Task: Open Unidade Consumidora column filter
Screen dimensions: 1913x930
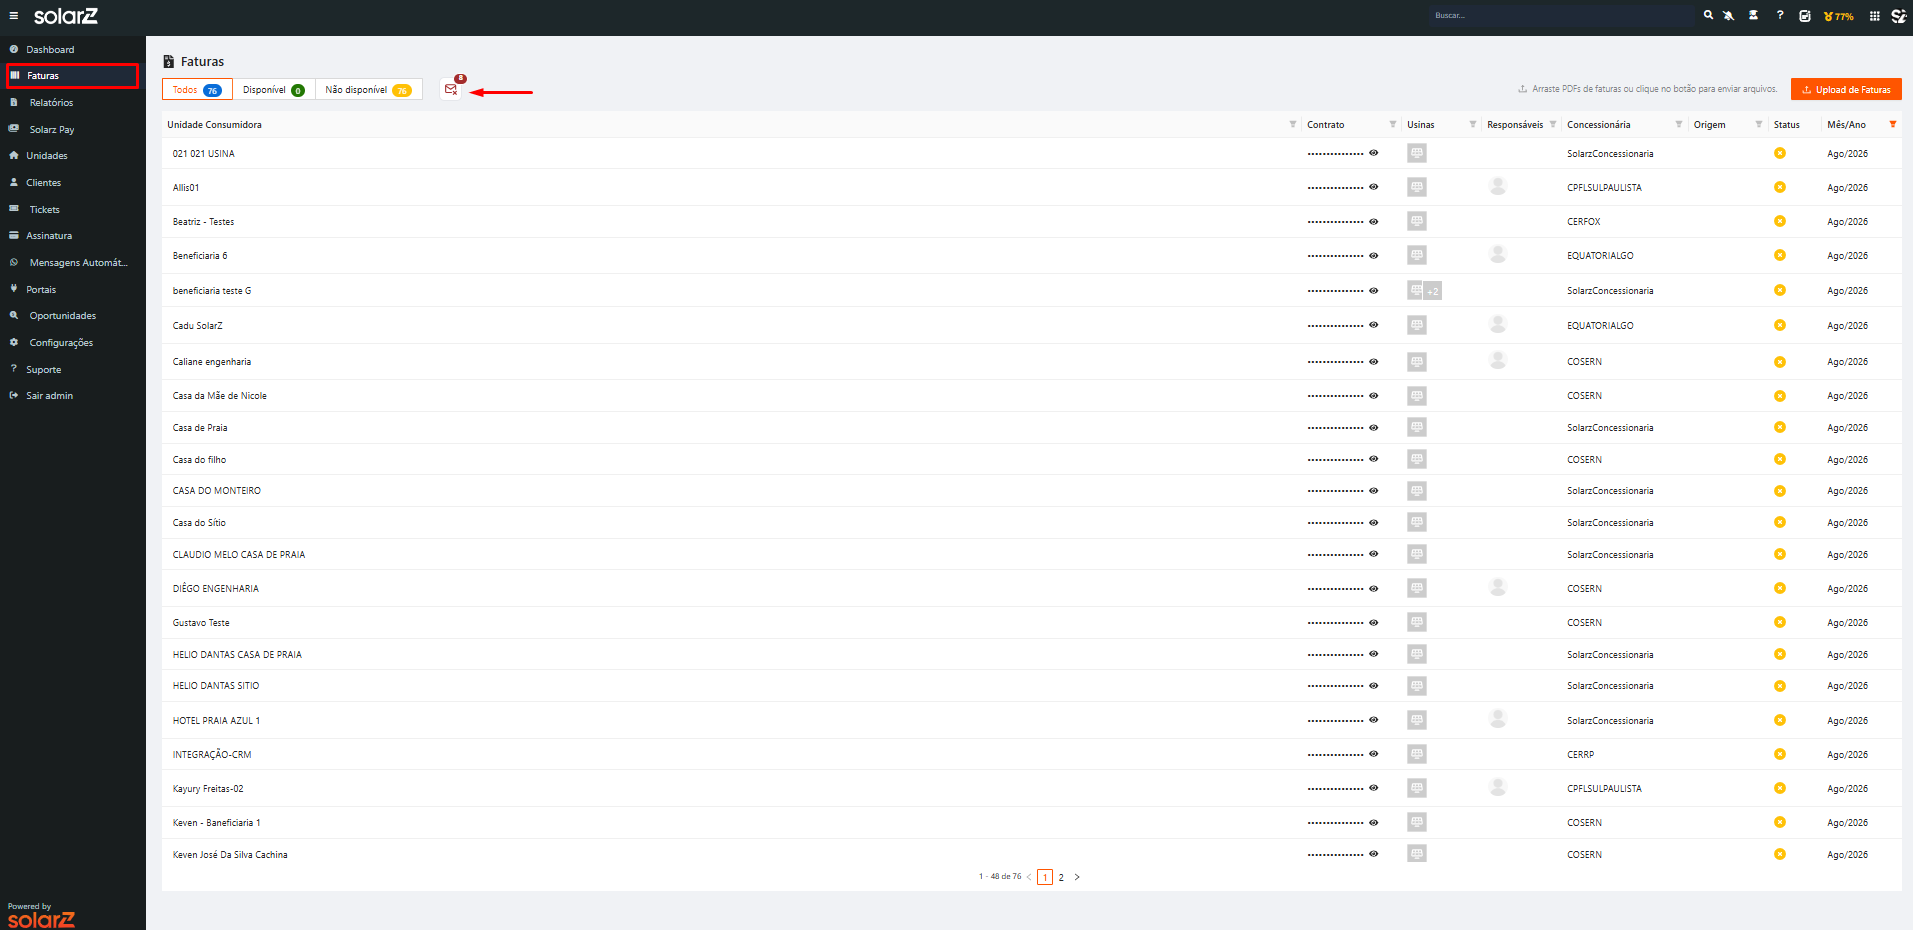Action: tap(1293, 124)
